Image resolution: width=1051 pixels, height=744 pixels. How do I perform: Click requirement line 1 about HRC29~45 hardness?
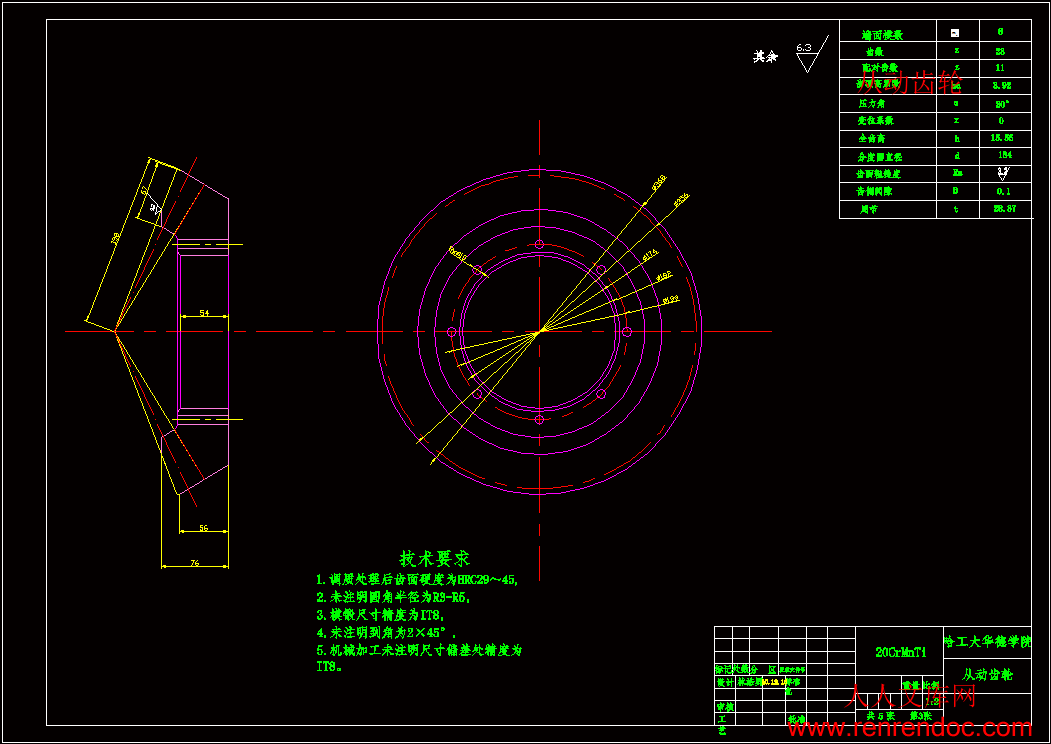(x=418, y=580)
